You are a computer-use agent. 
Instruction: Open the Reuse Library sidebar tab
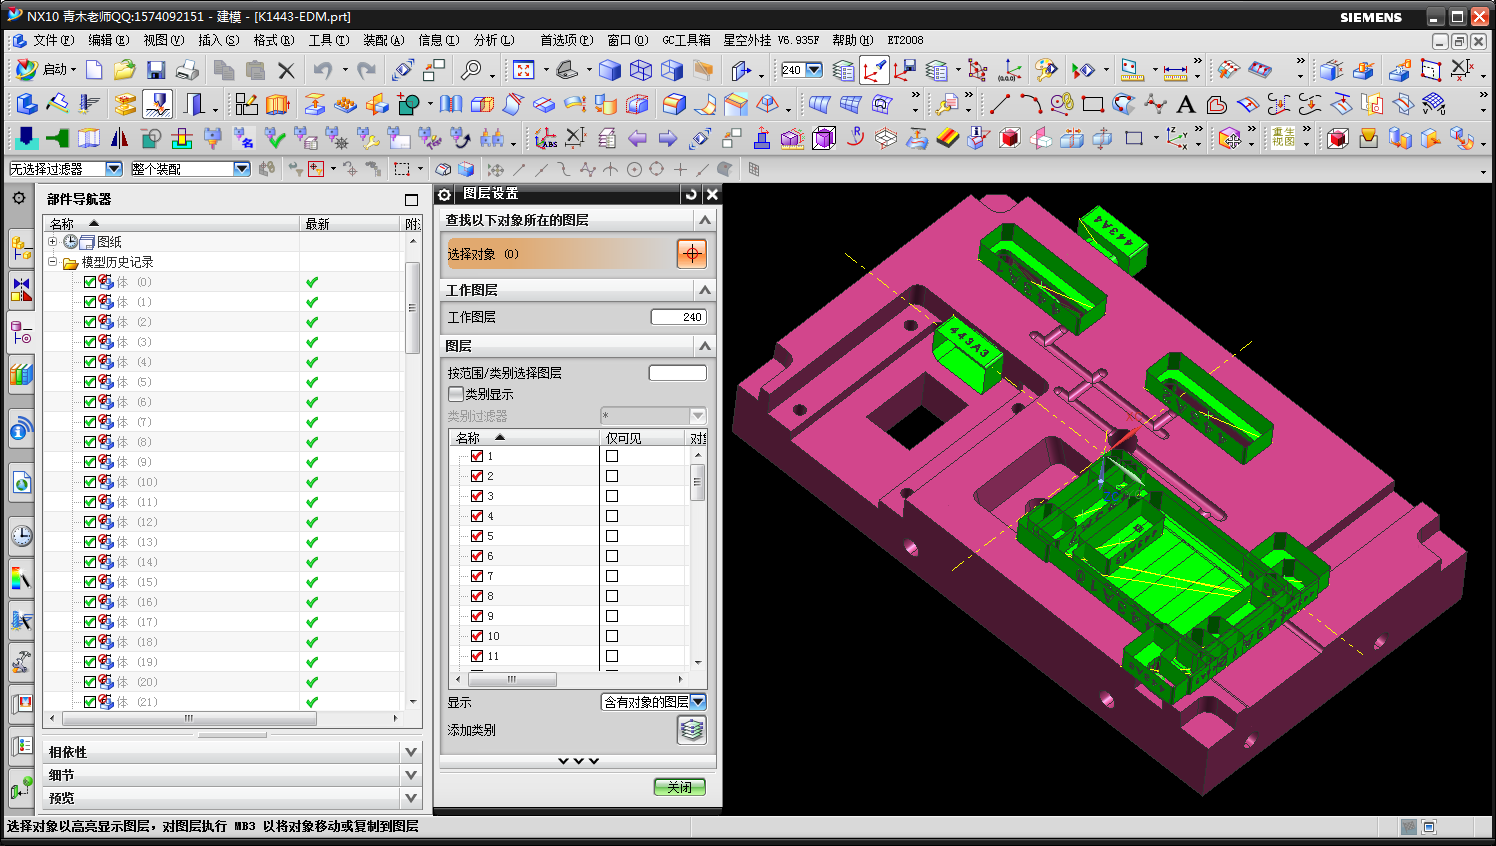click(x=21, y=375)
